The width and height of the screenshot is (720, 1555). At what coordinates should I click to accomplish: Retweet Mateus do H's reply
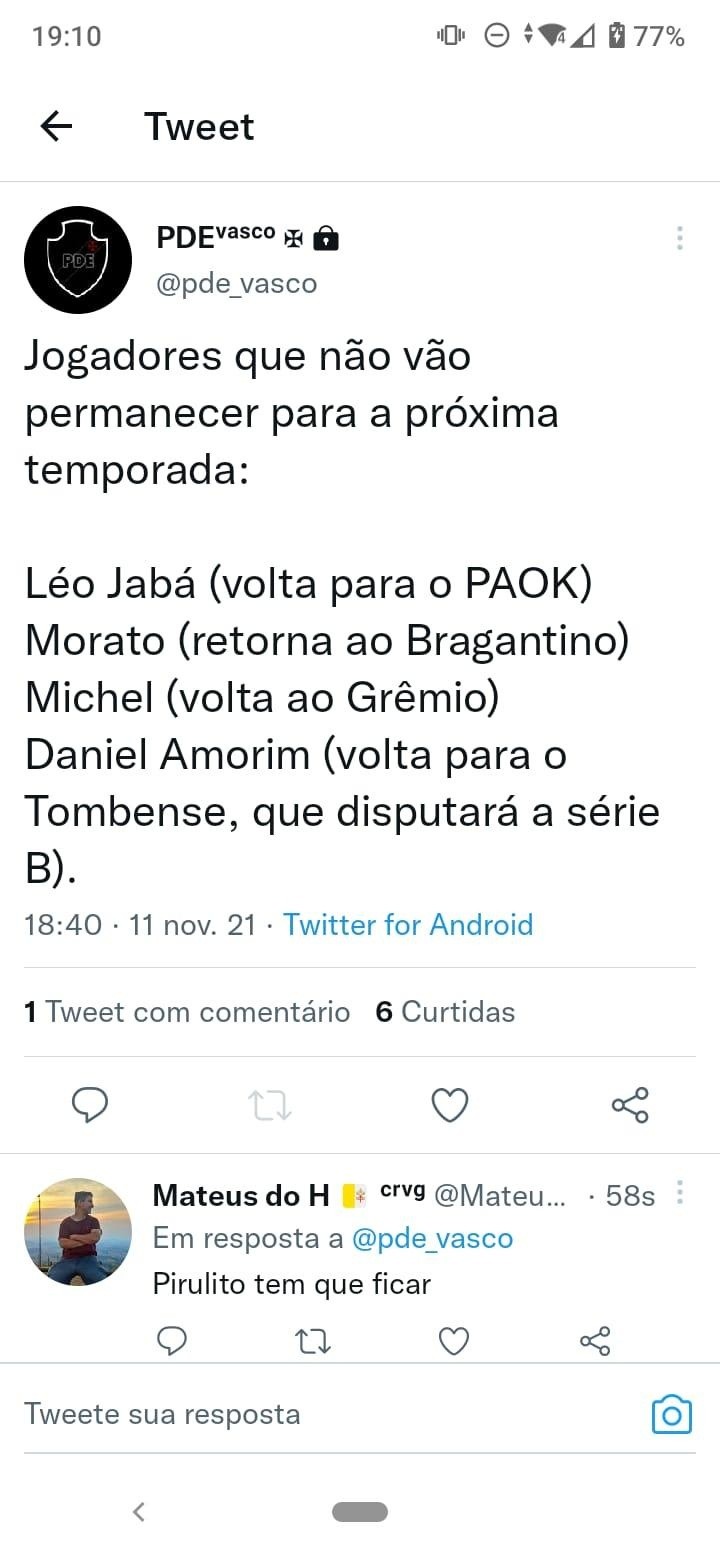(314, 1340)
